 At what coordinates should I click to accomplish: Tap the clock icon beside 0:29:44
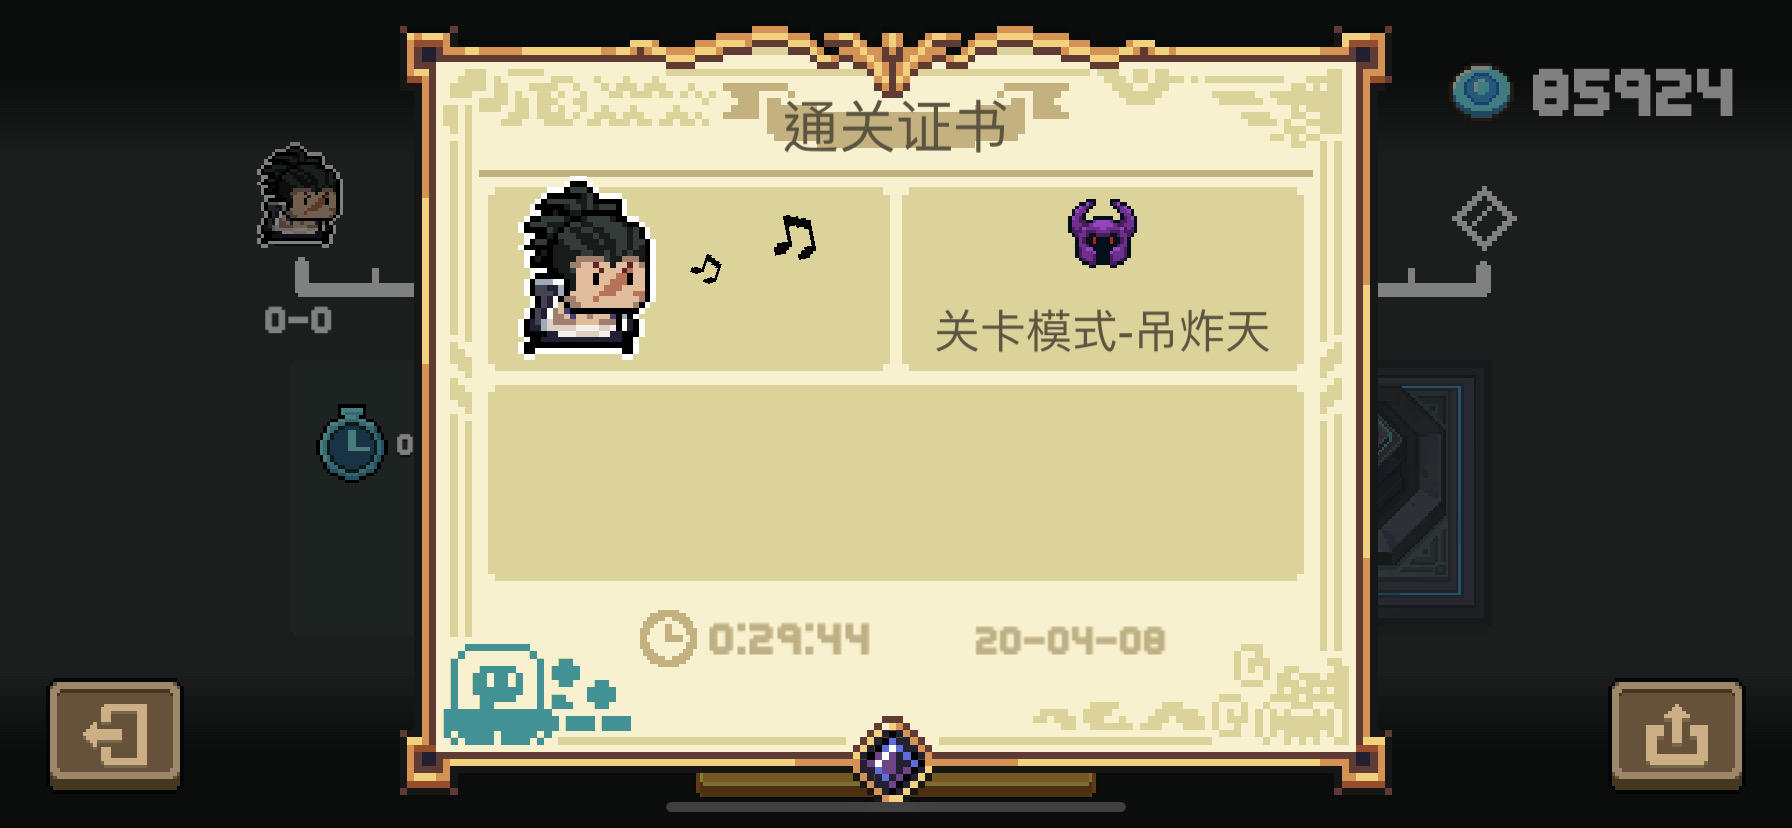[x=667, y=638]
